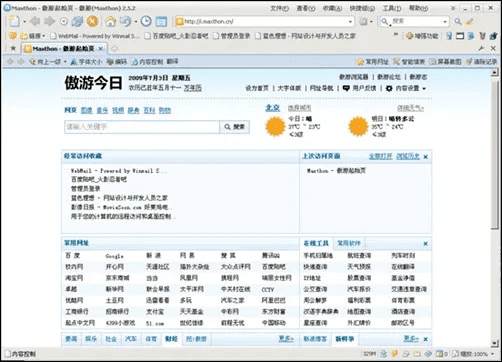Switch to 常用软件 tab
The height and width of the screenshot is (362, 502).
tap(349, 243)
